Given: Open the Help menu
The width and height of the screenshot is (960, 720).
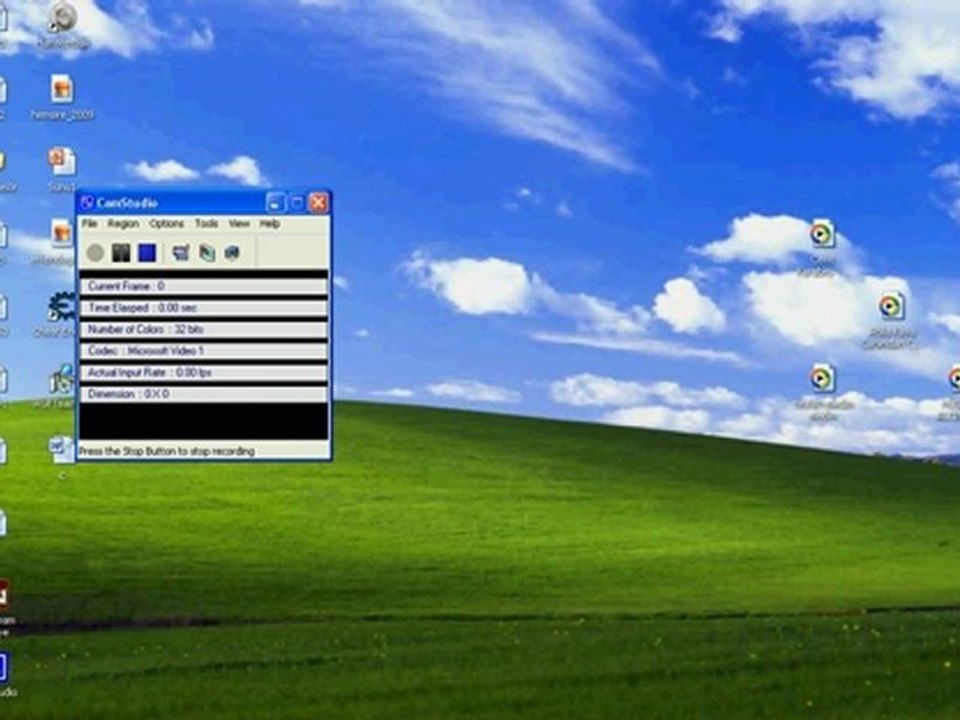Looking at the screenshot, I should 269,223.
